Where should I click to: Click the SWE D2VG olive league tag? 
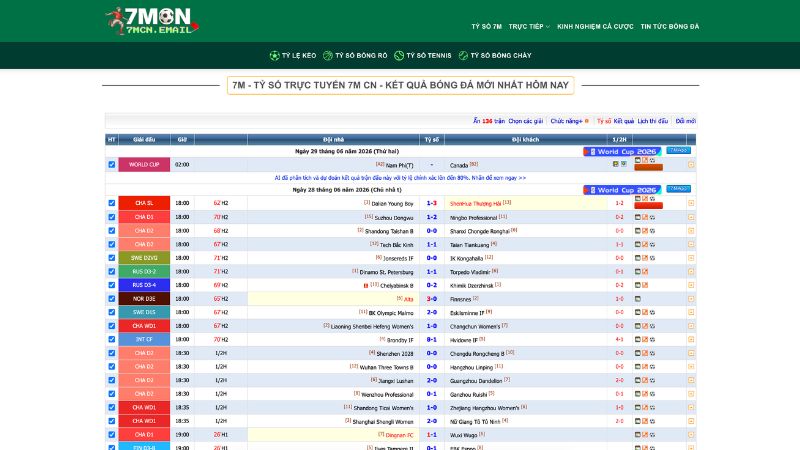point(144,258)
